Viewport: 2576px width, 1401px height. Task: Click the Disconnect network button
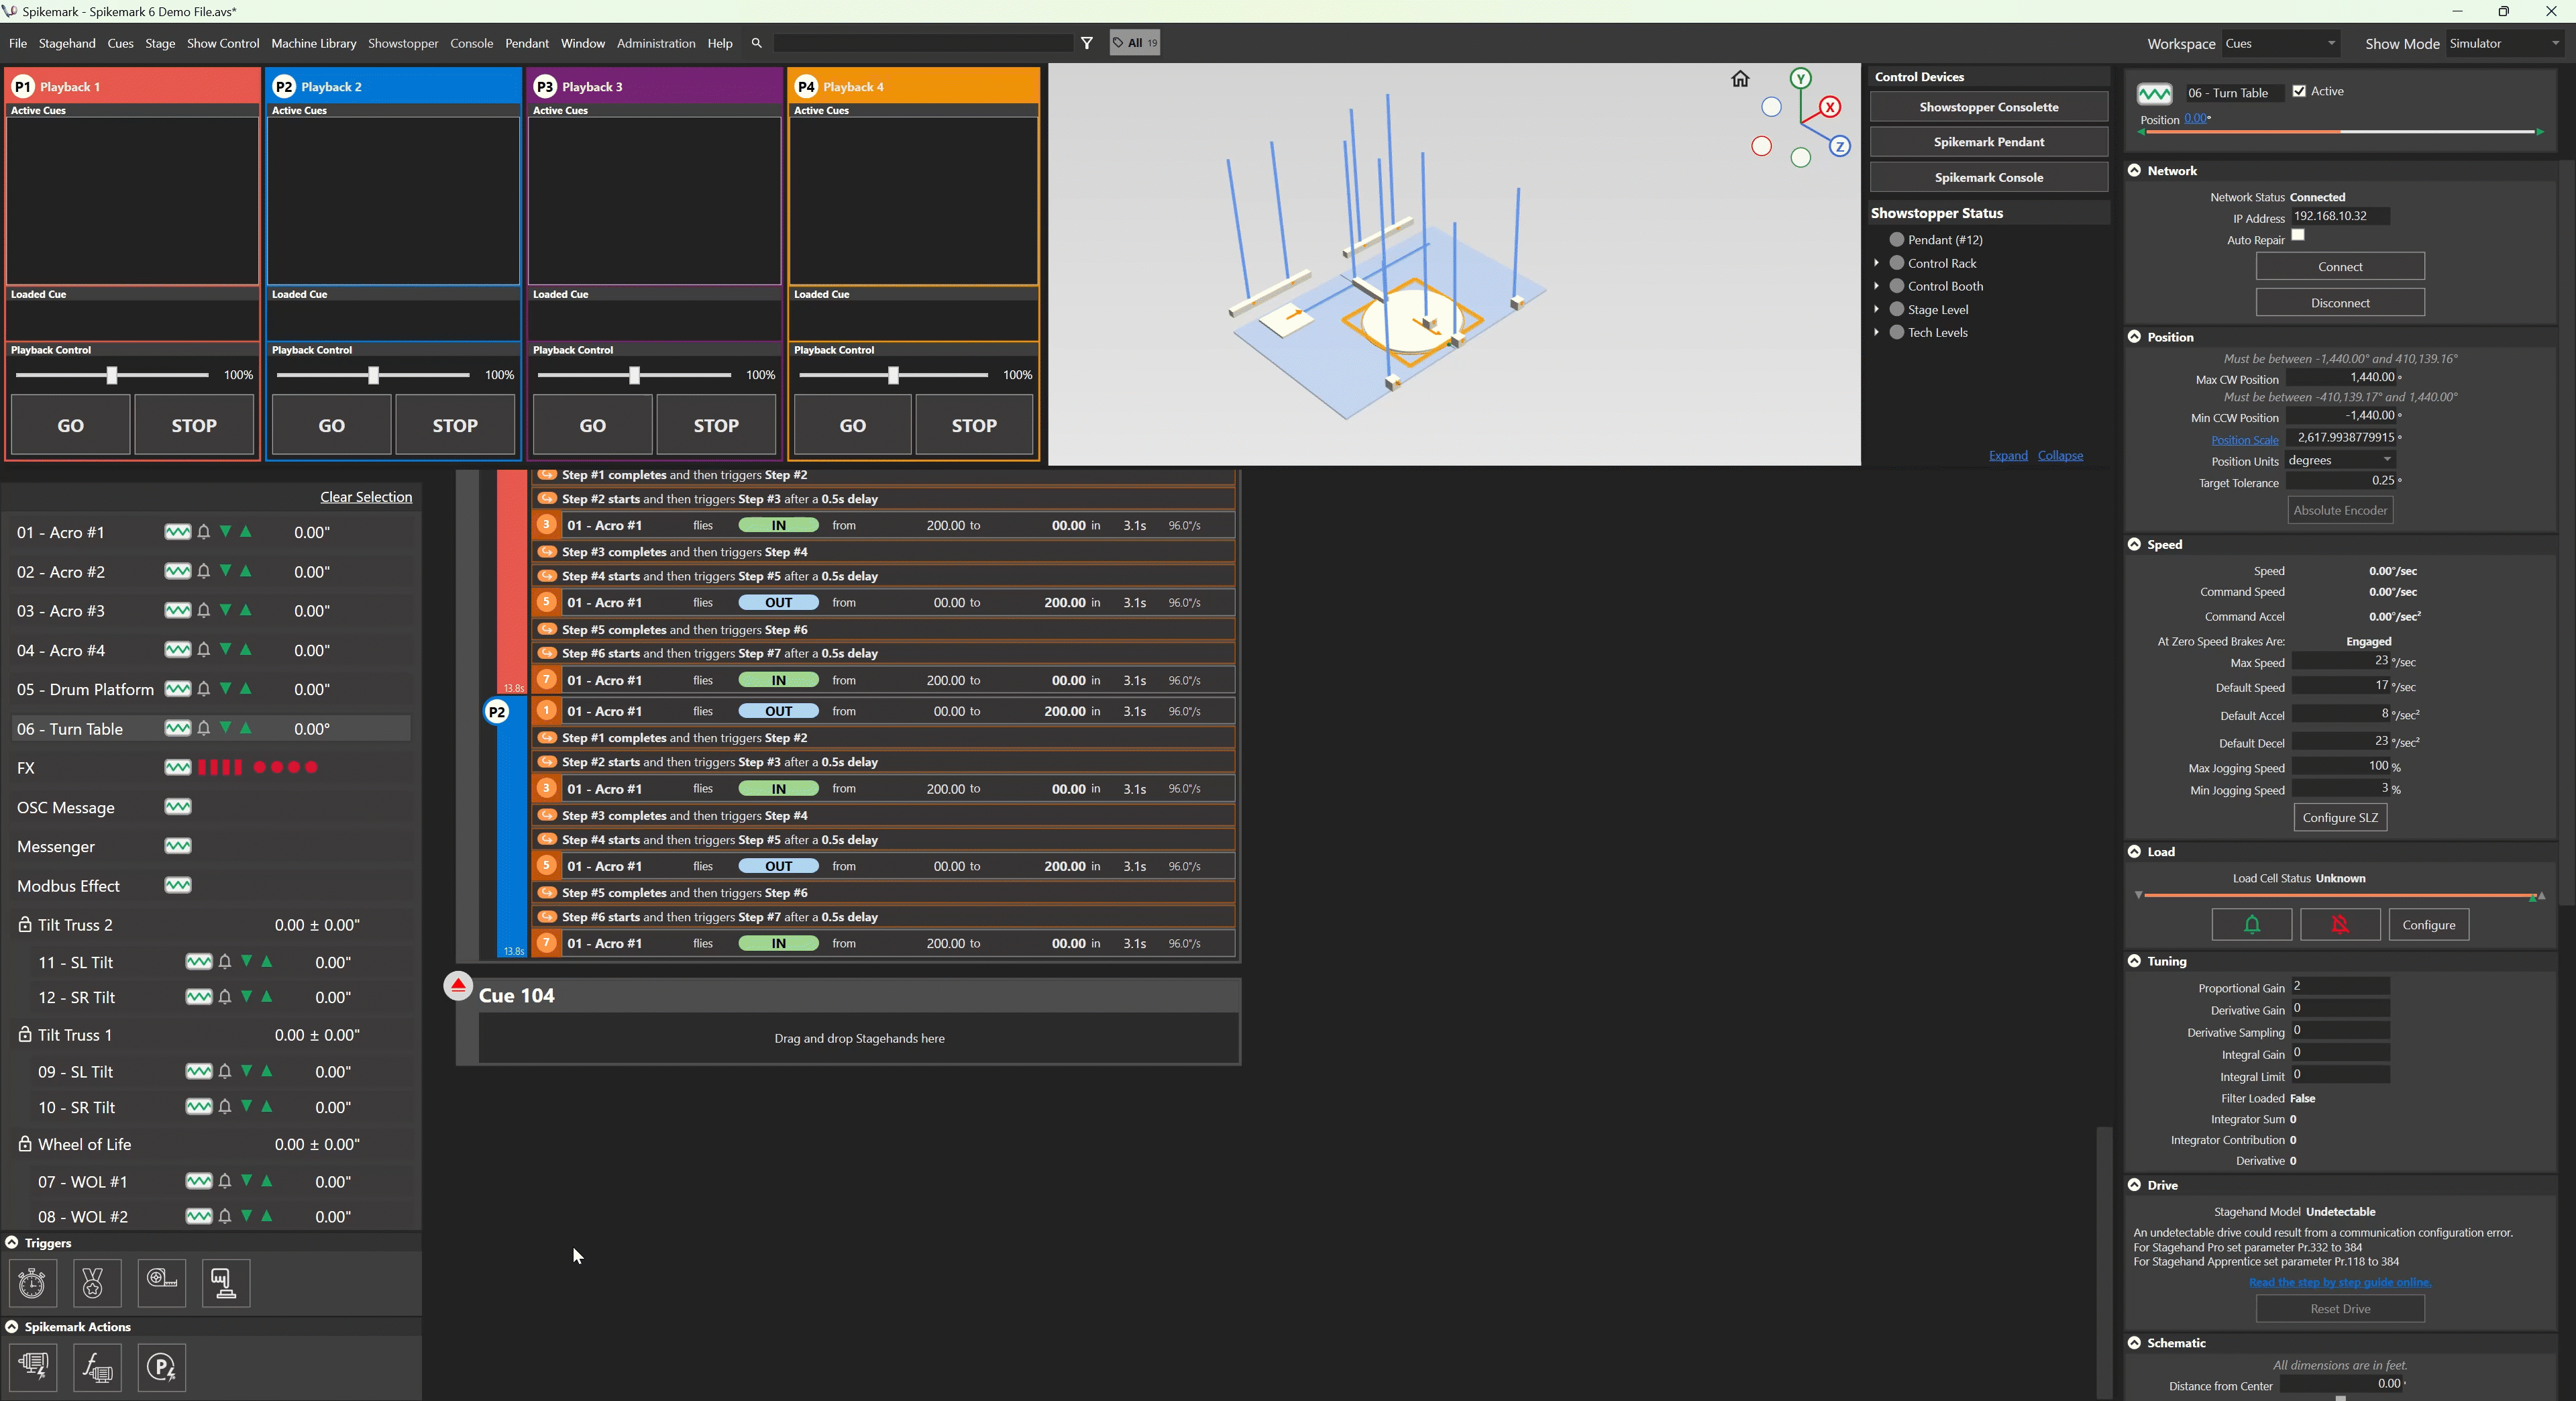tap(2340, 302)
